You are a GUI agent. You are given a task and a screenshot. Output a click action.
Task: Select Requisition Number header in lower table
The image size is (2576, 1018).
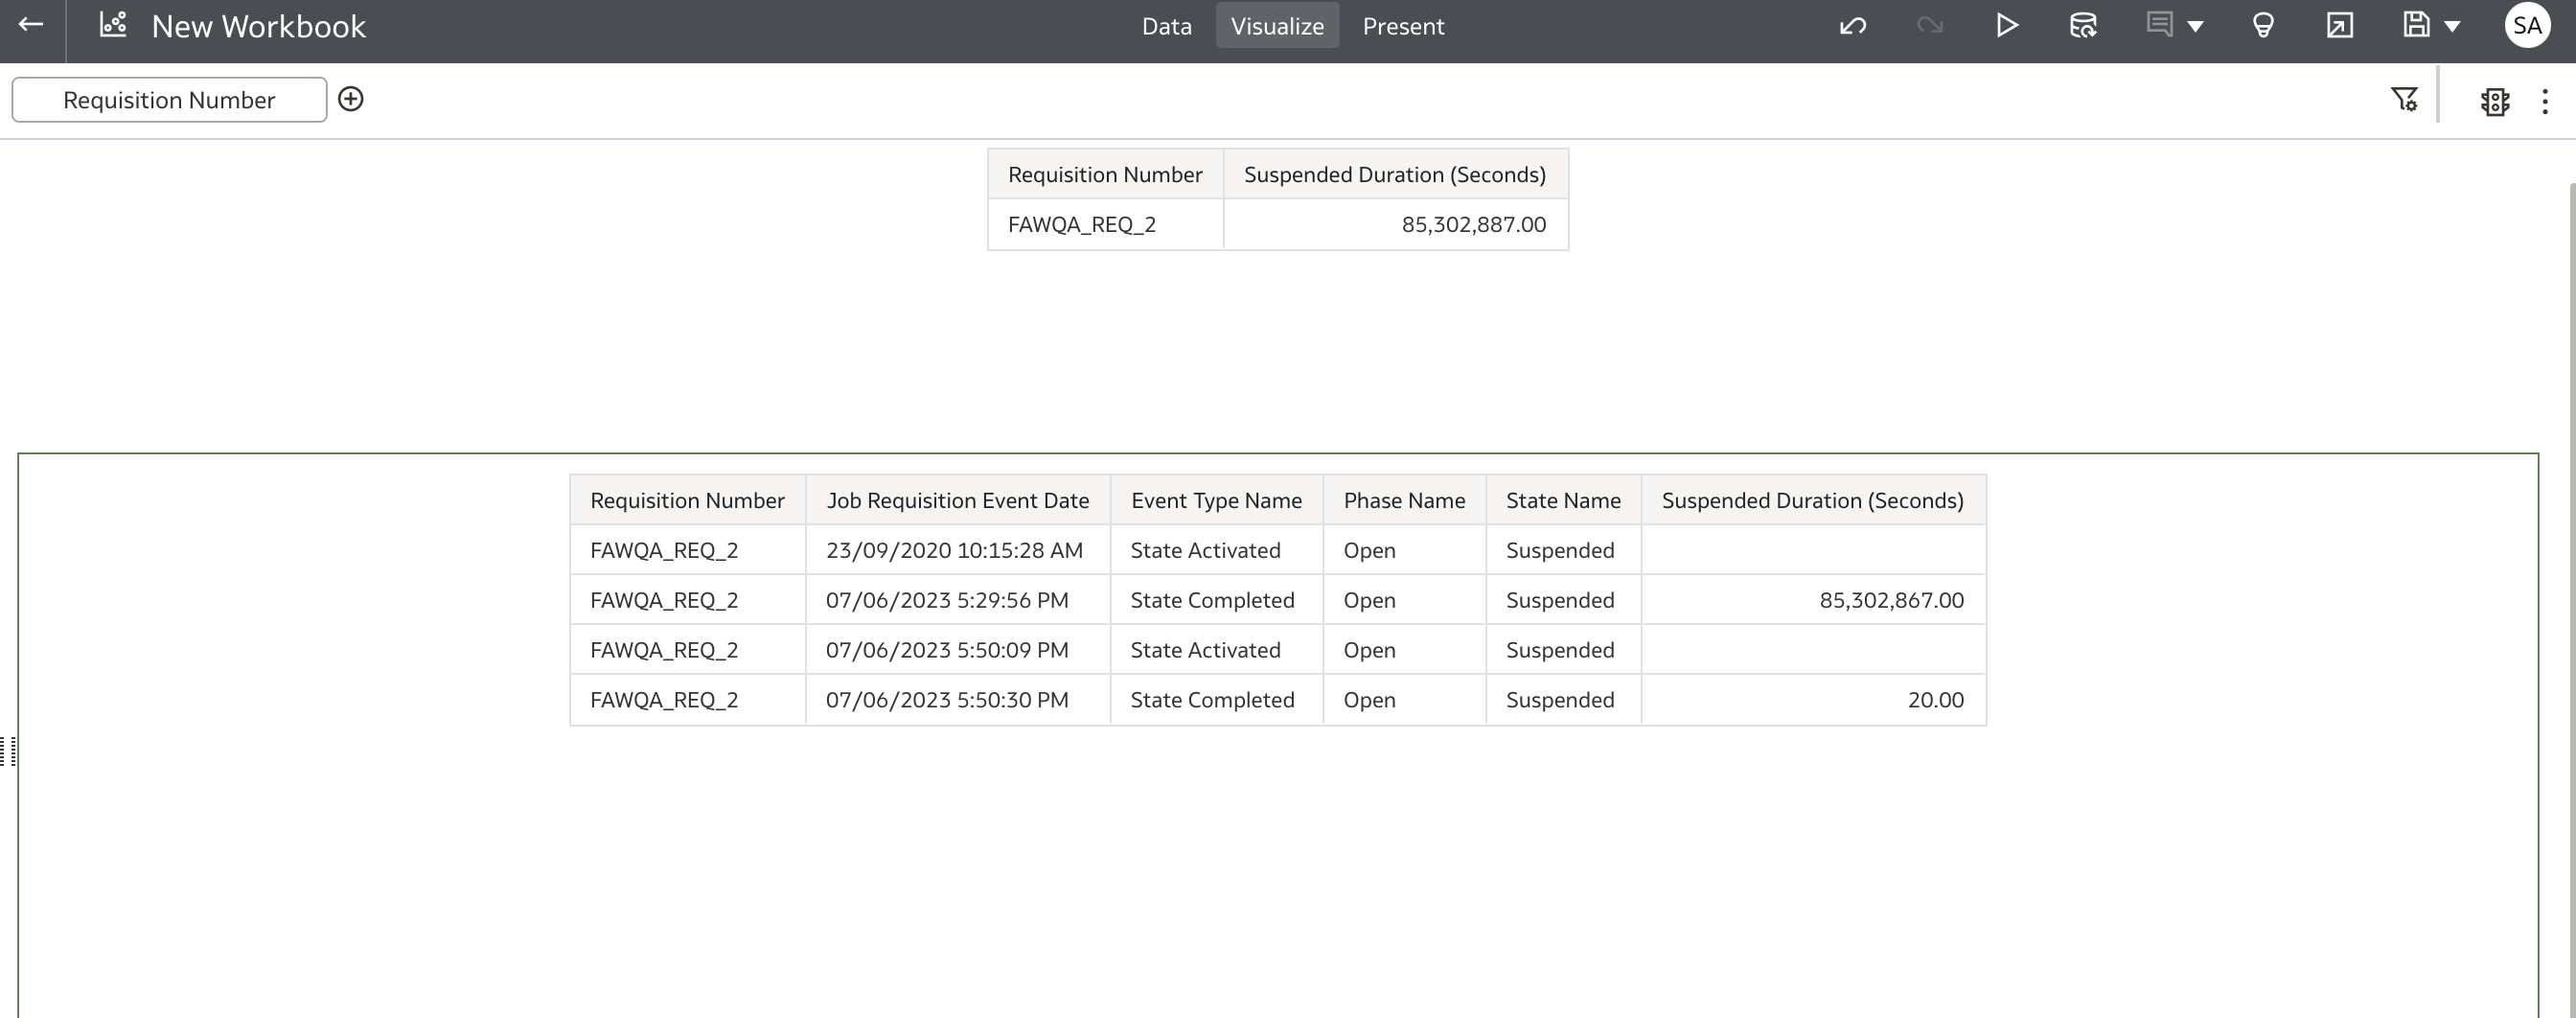click(687, 500)
